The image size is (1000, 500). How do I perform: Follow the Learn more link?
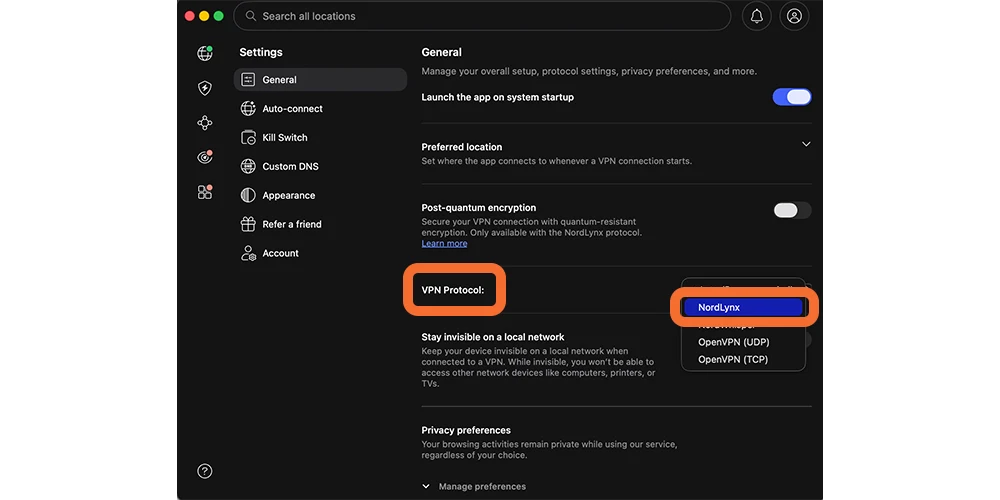click(x=445, y=244)
